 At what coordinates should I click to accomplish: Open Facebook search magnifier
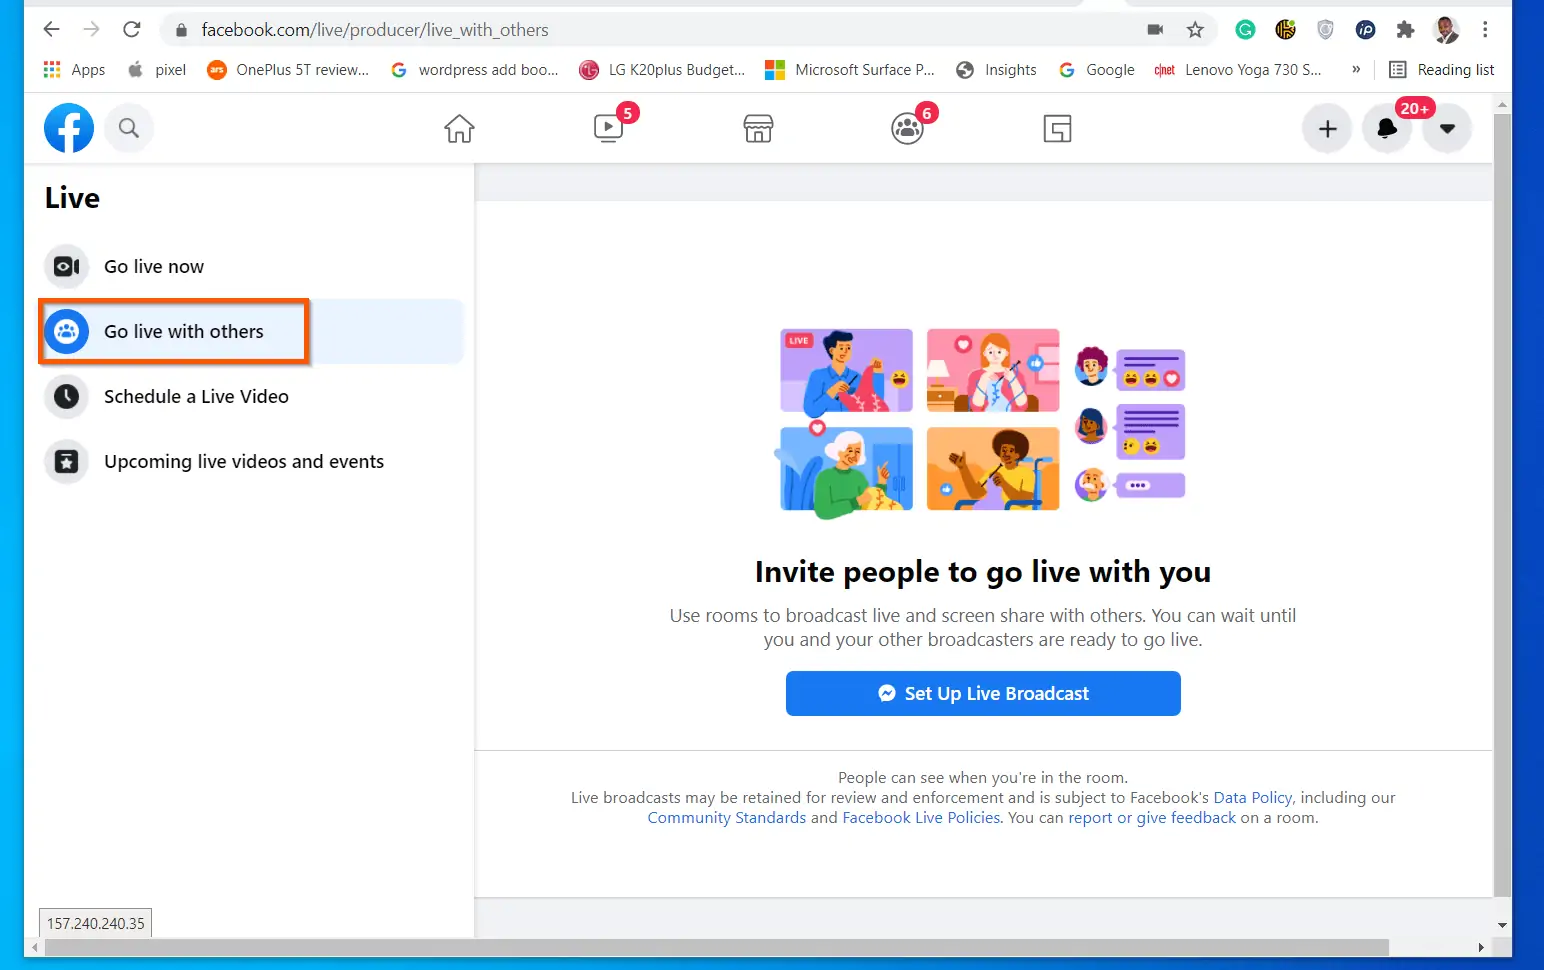click(129, 128)
